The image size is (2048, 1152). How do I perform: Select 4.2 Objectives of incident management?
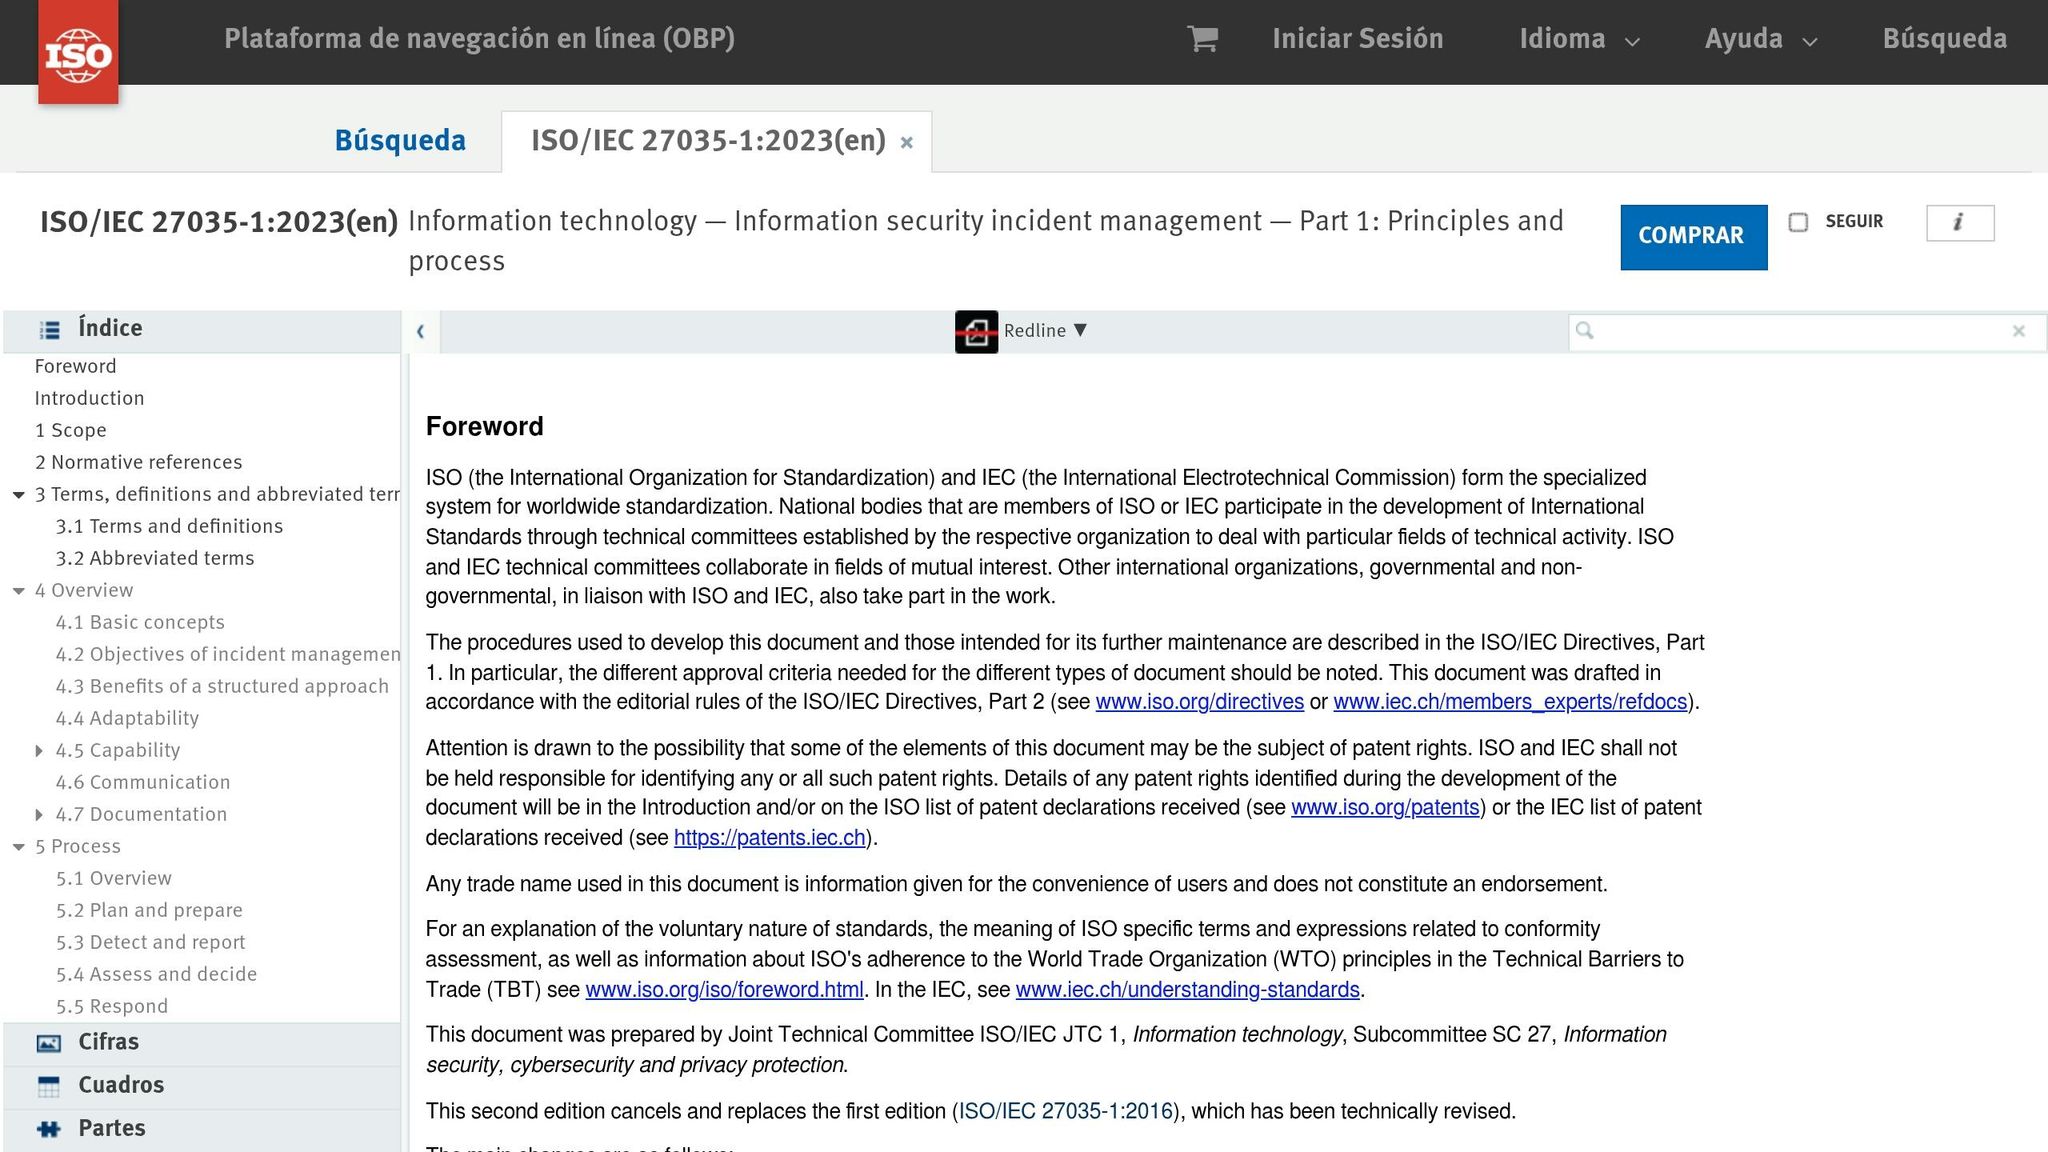pyautogui.click(x=227, y=655)
